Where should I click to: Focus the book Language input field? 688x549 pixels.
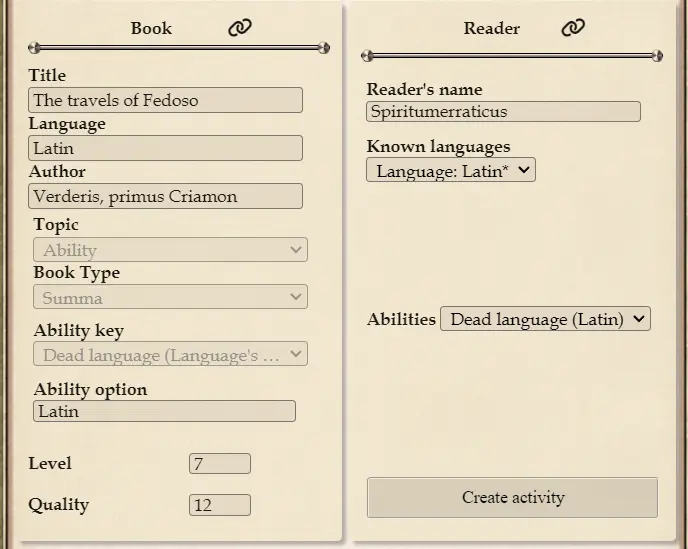(x=165, y=148)
